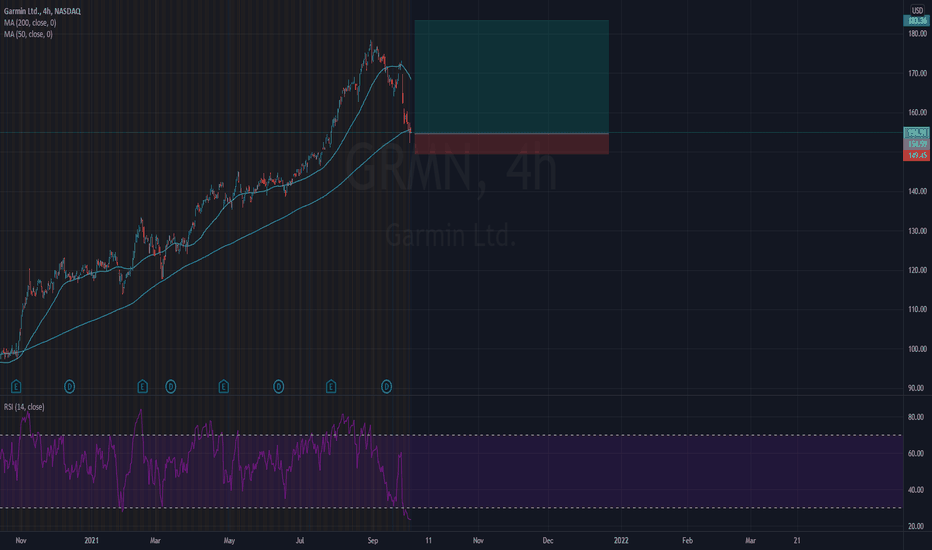The height and width of the screenshot is (550, 932).
Task: Click the 90.00 price axis label
Action: (x=917, y=388)
